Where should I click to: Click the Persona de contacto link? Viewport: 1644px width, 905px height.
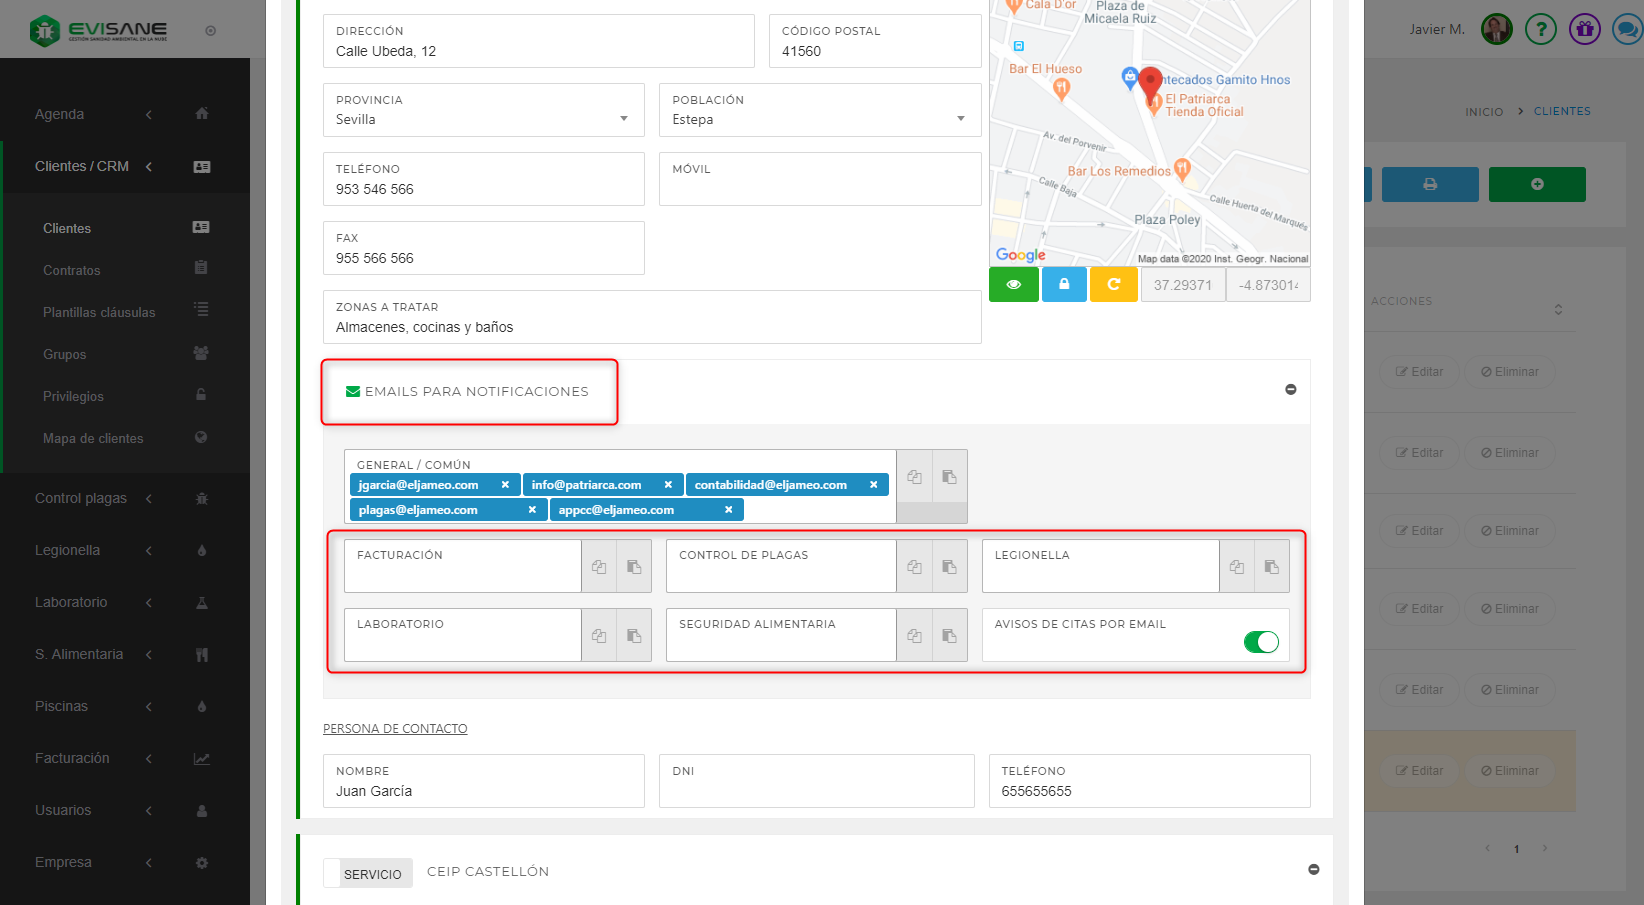395,729
